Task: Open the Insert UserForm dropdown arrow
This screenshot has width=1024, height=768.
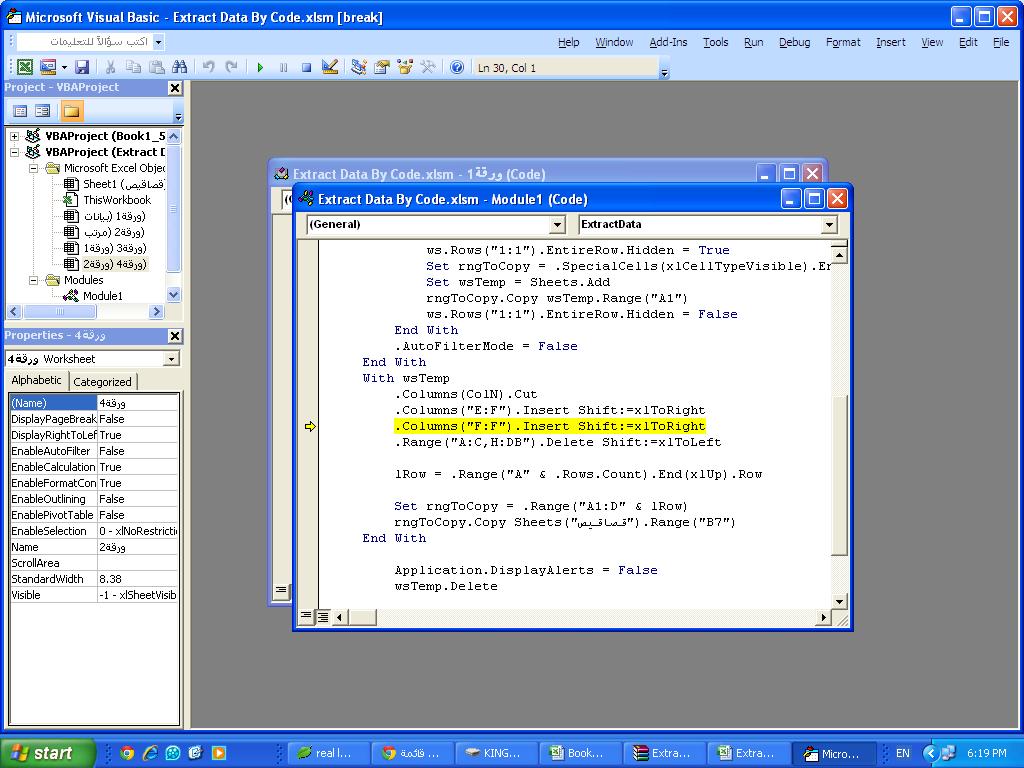Action: coord(64,67)
